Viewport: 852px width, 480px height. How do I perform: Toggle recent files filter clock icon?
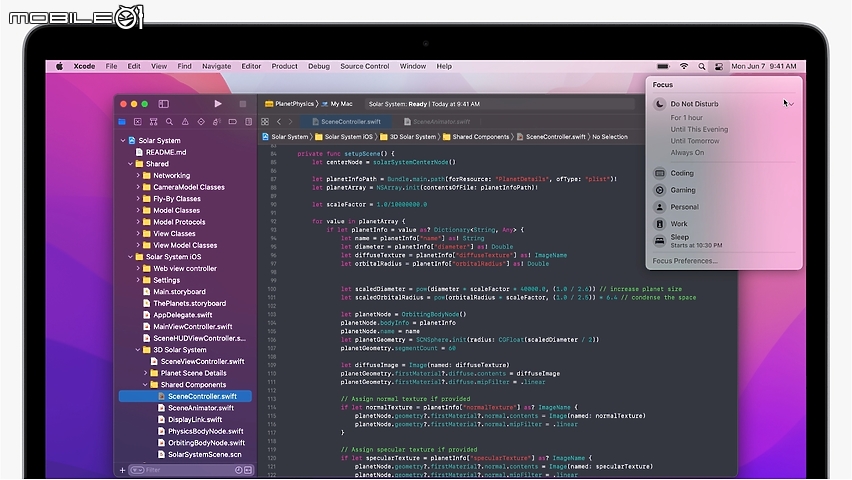[238, 470]
